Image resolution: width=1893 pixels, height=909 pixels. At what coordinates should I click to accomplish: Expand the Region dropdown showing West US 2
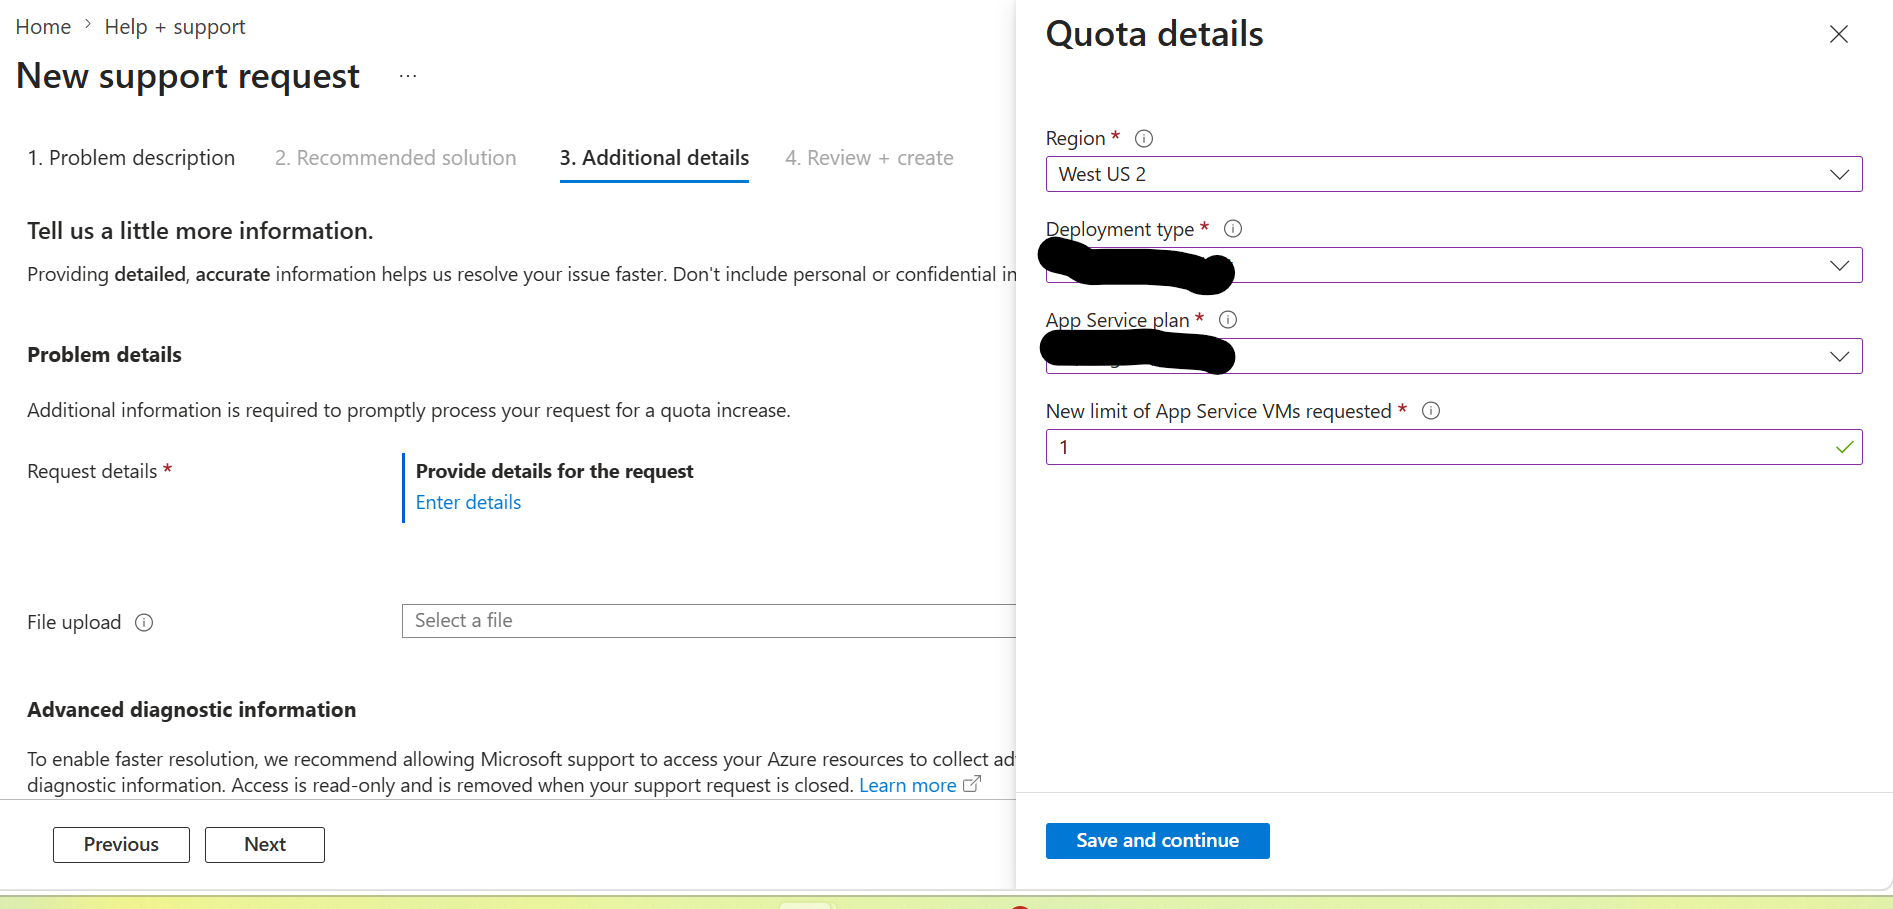[1454, 174]
